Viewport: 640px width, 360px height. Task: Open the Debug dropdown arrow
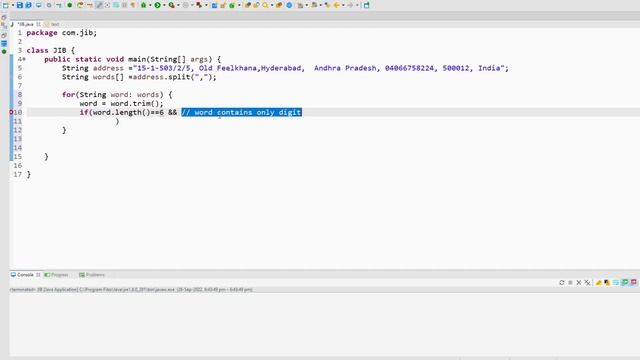pyautogui.click(x=150, y=5)
